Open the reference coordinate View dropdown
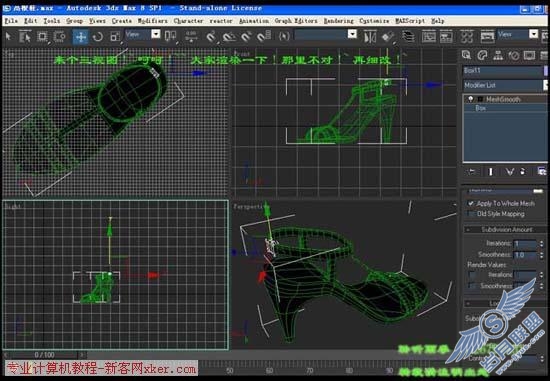The image size is (550, 381). [143, 34]
